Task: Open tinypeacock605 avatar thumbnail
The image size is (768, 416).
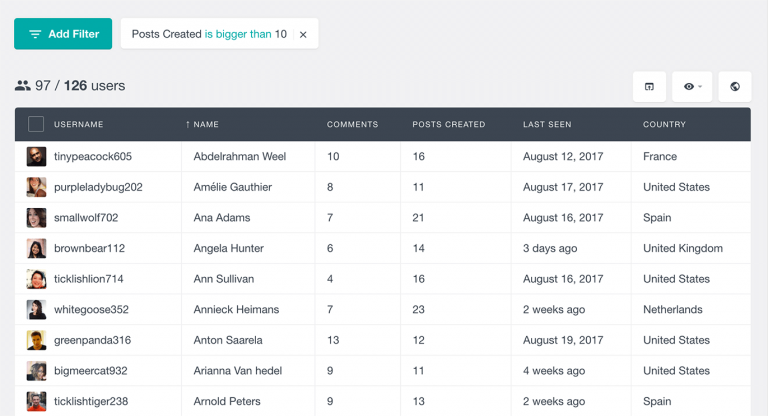Action: click(x=36, y=156)
